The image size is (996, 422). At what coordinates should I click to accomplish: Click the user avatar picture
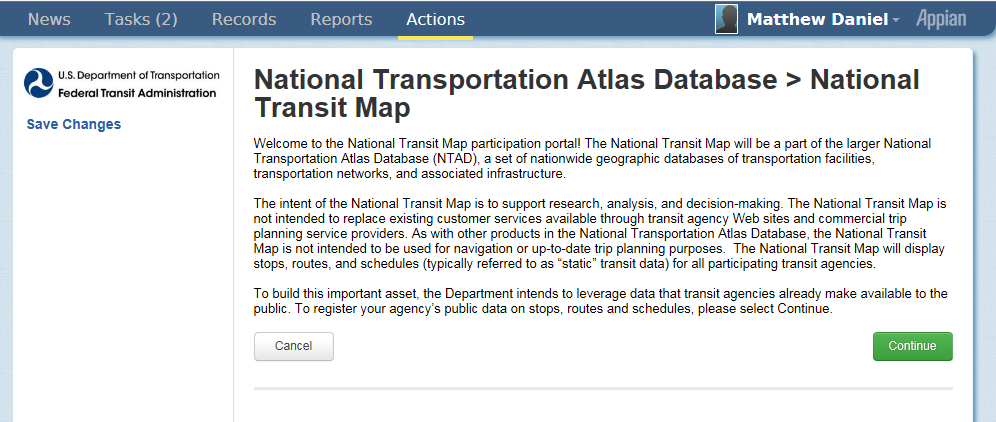point(727,19)
